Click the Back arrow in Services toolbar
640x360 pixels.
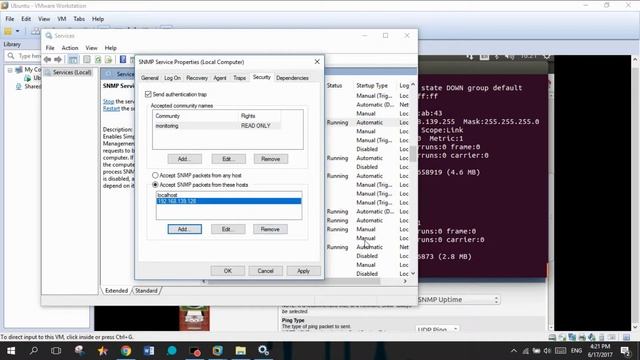click(x=47, y=60)
